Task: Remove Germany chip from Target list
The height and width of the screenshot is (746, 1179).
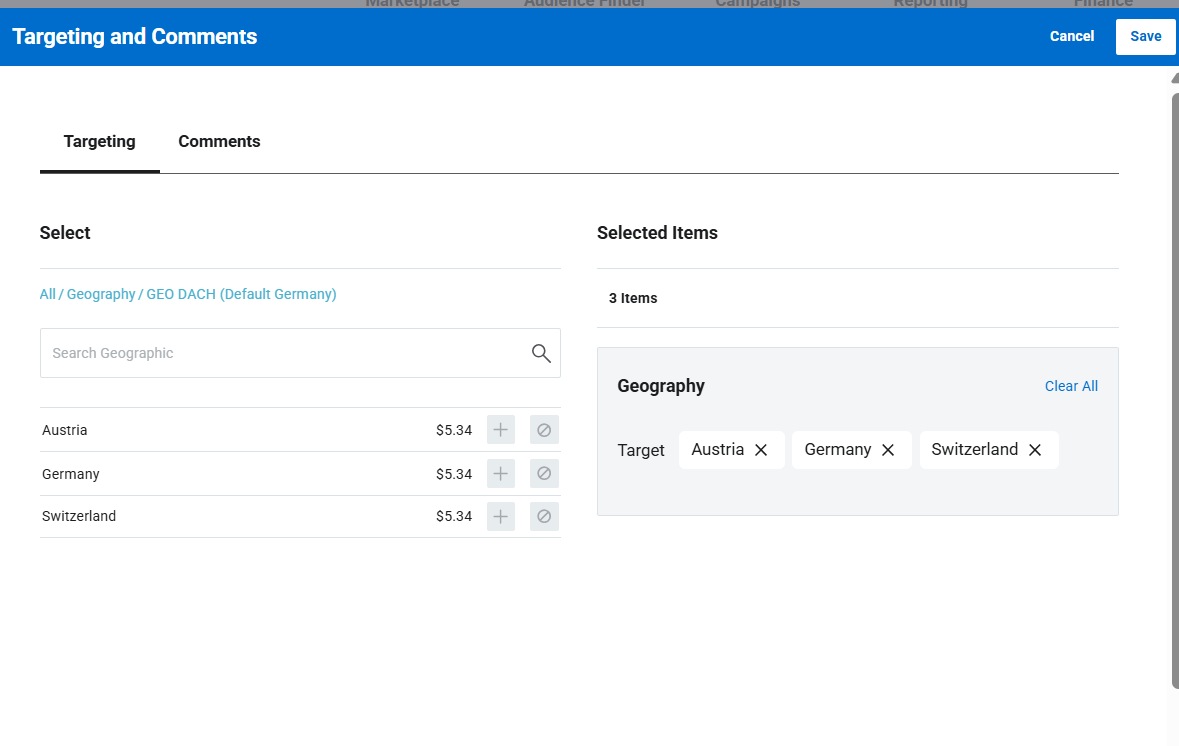Action: click(888, 450)
